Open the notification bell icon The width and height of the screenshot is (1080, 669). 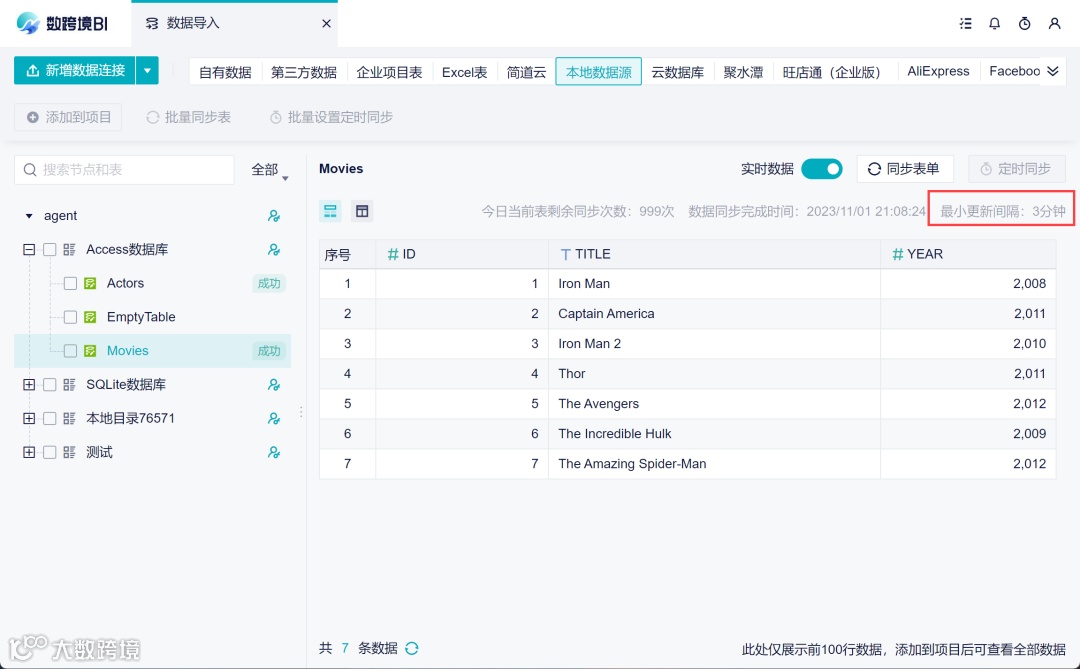pyautogui.click(x=995, y=23)
